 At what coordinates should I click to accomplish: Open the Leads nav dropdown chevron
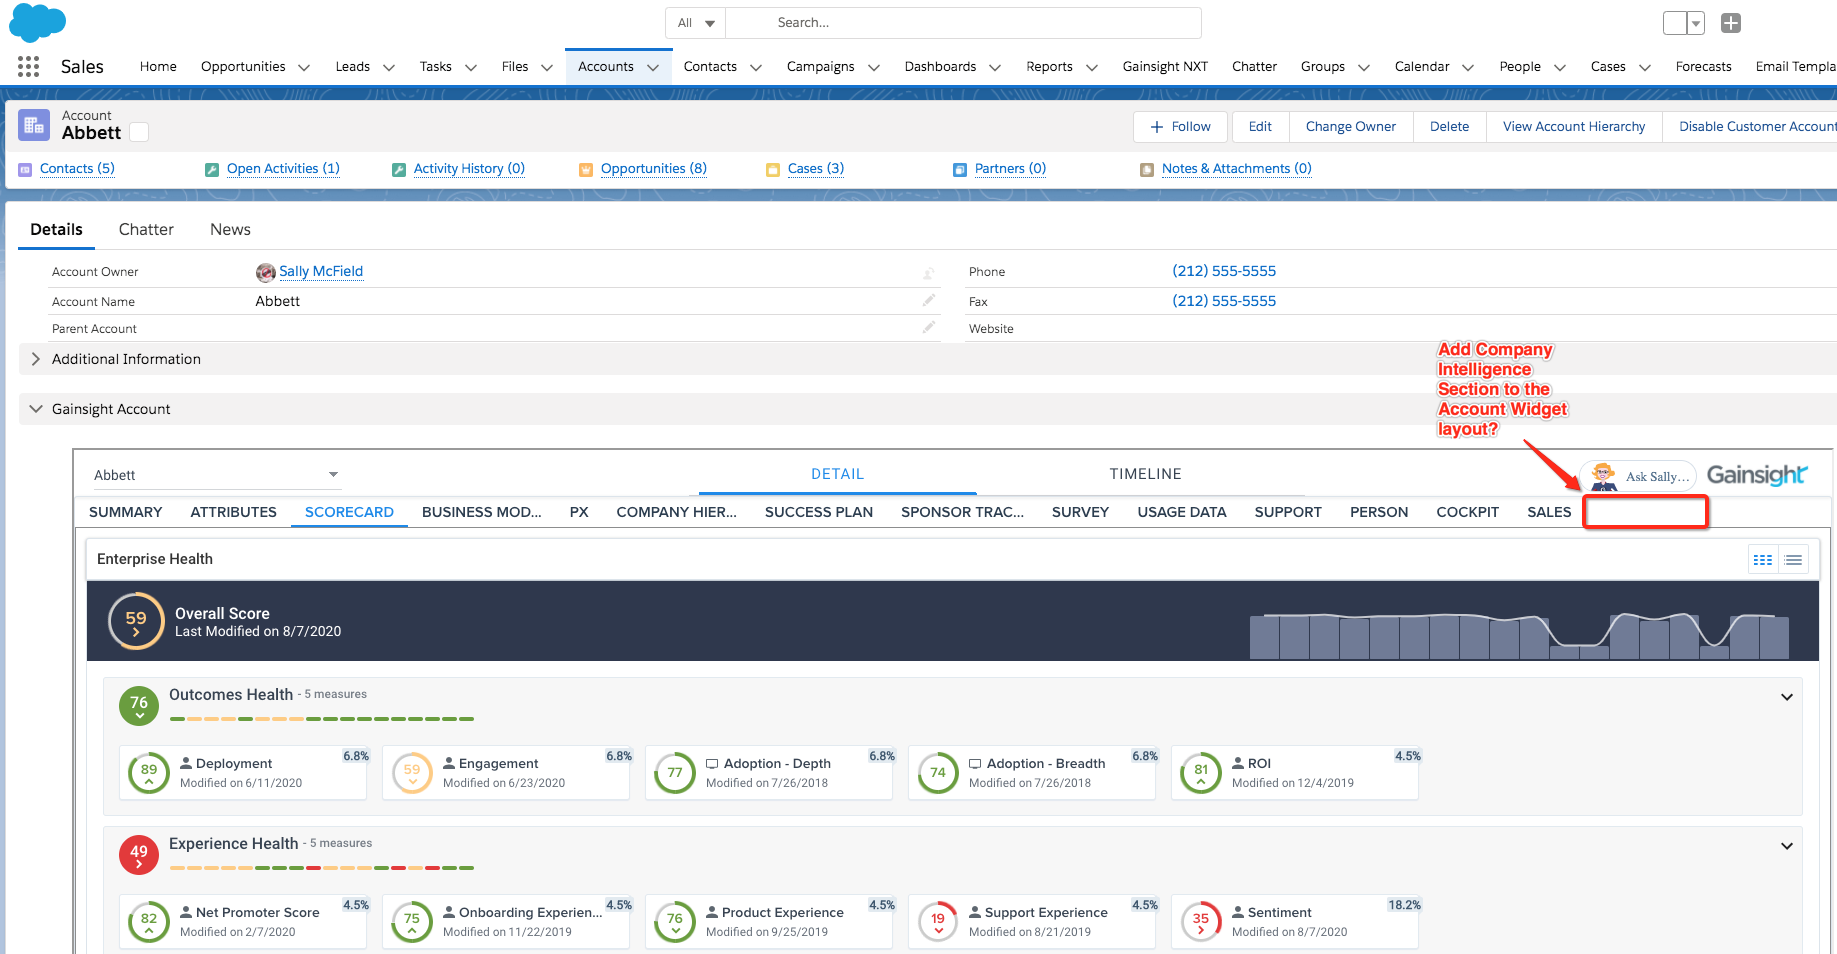click(x=389, y=68)
